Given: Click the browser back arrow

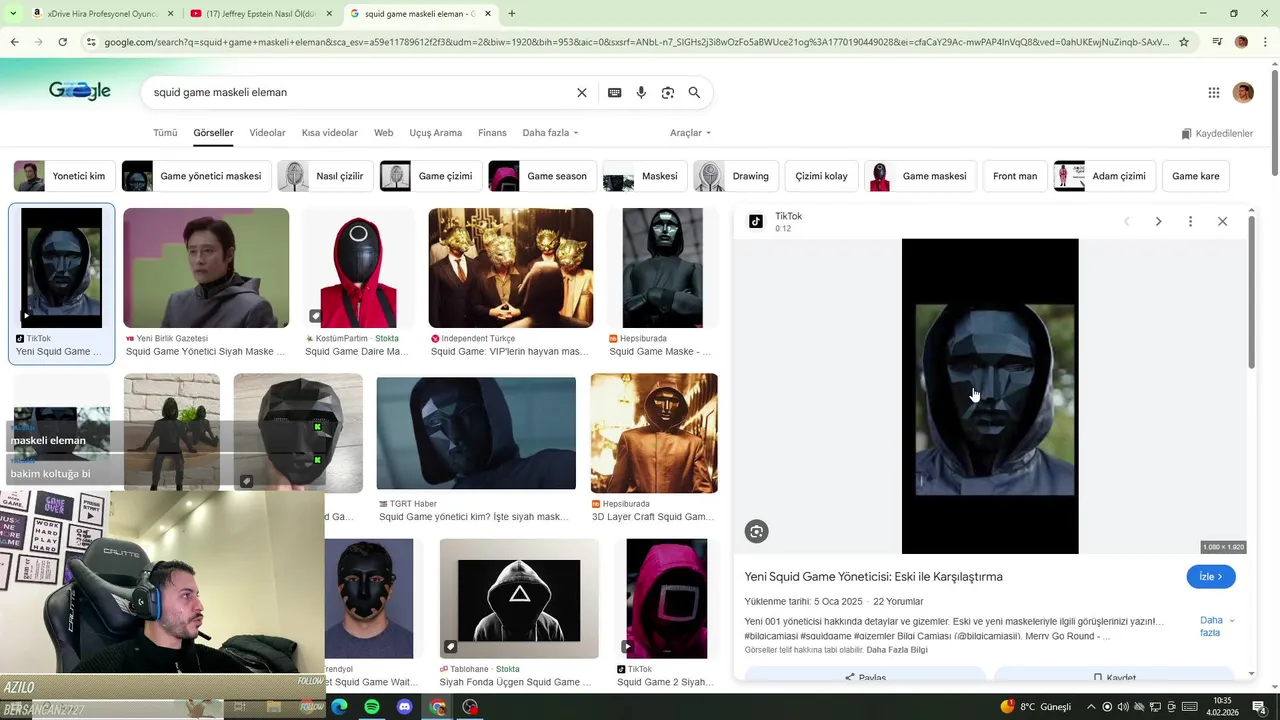Looking at the screenshot, I should (x=14, y=42).
